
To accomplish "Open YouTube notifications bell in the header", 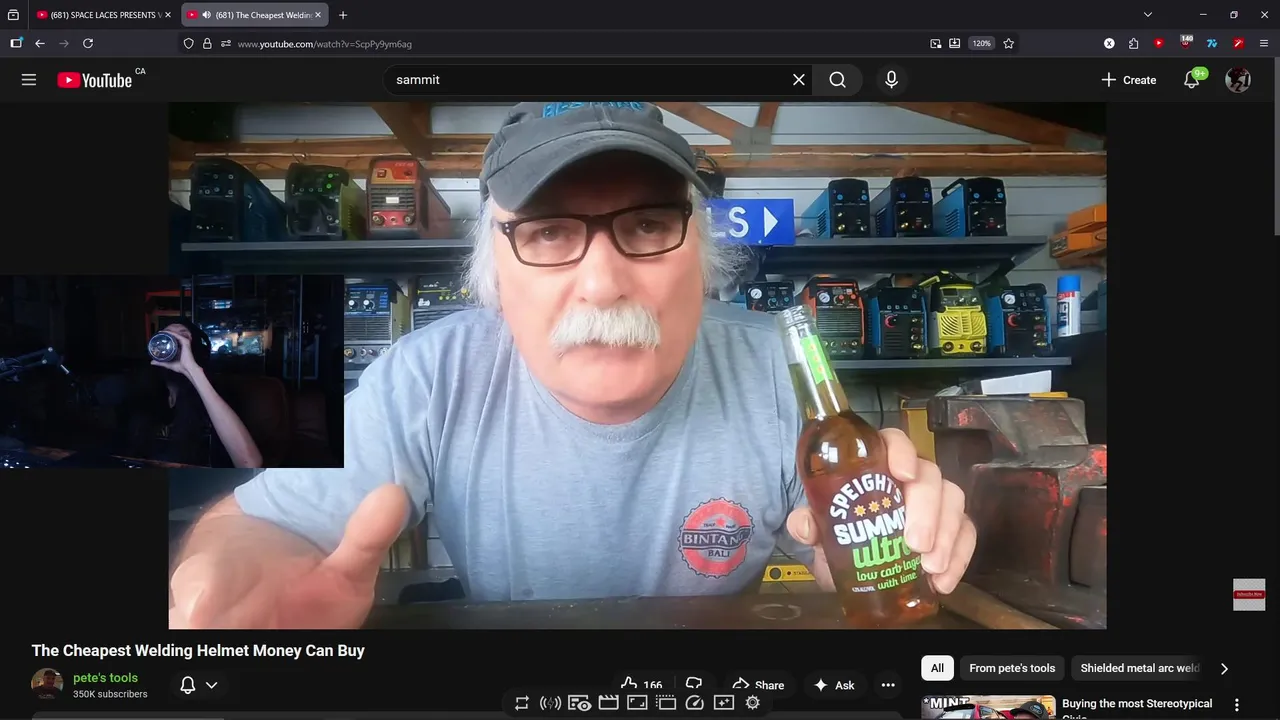I will [x=1192, y=80].
